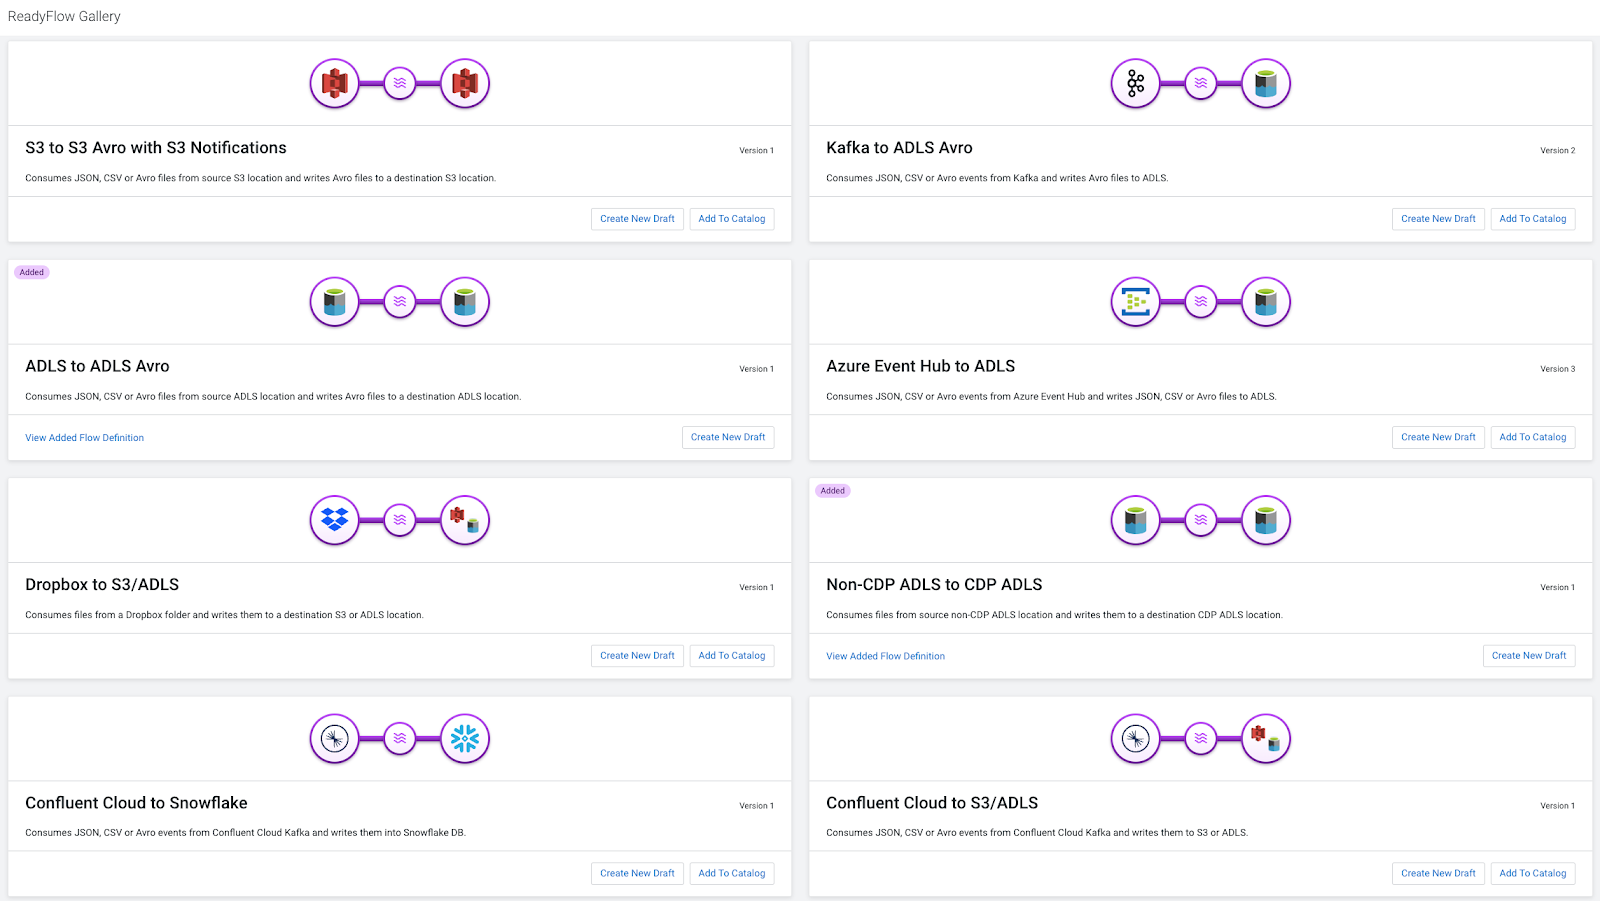Click the Azure Event Hub source icon
1600x901 pixels.
pos(1135,302)
